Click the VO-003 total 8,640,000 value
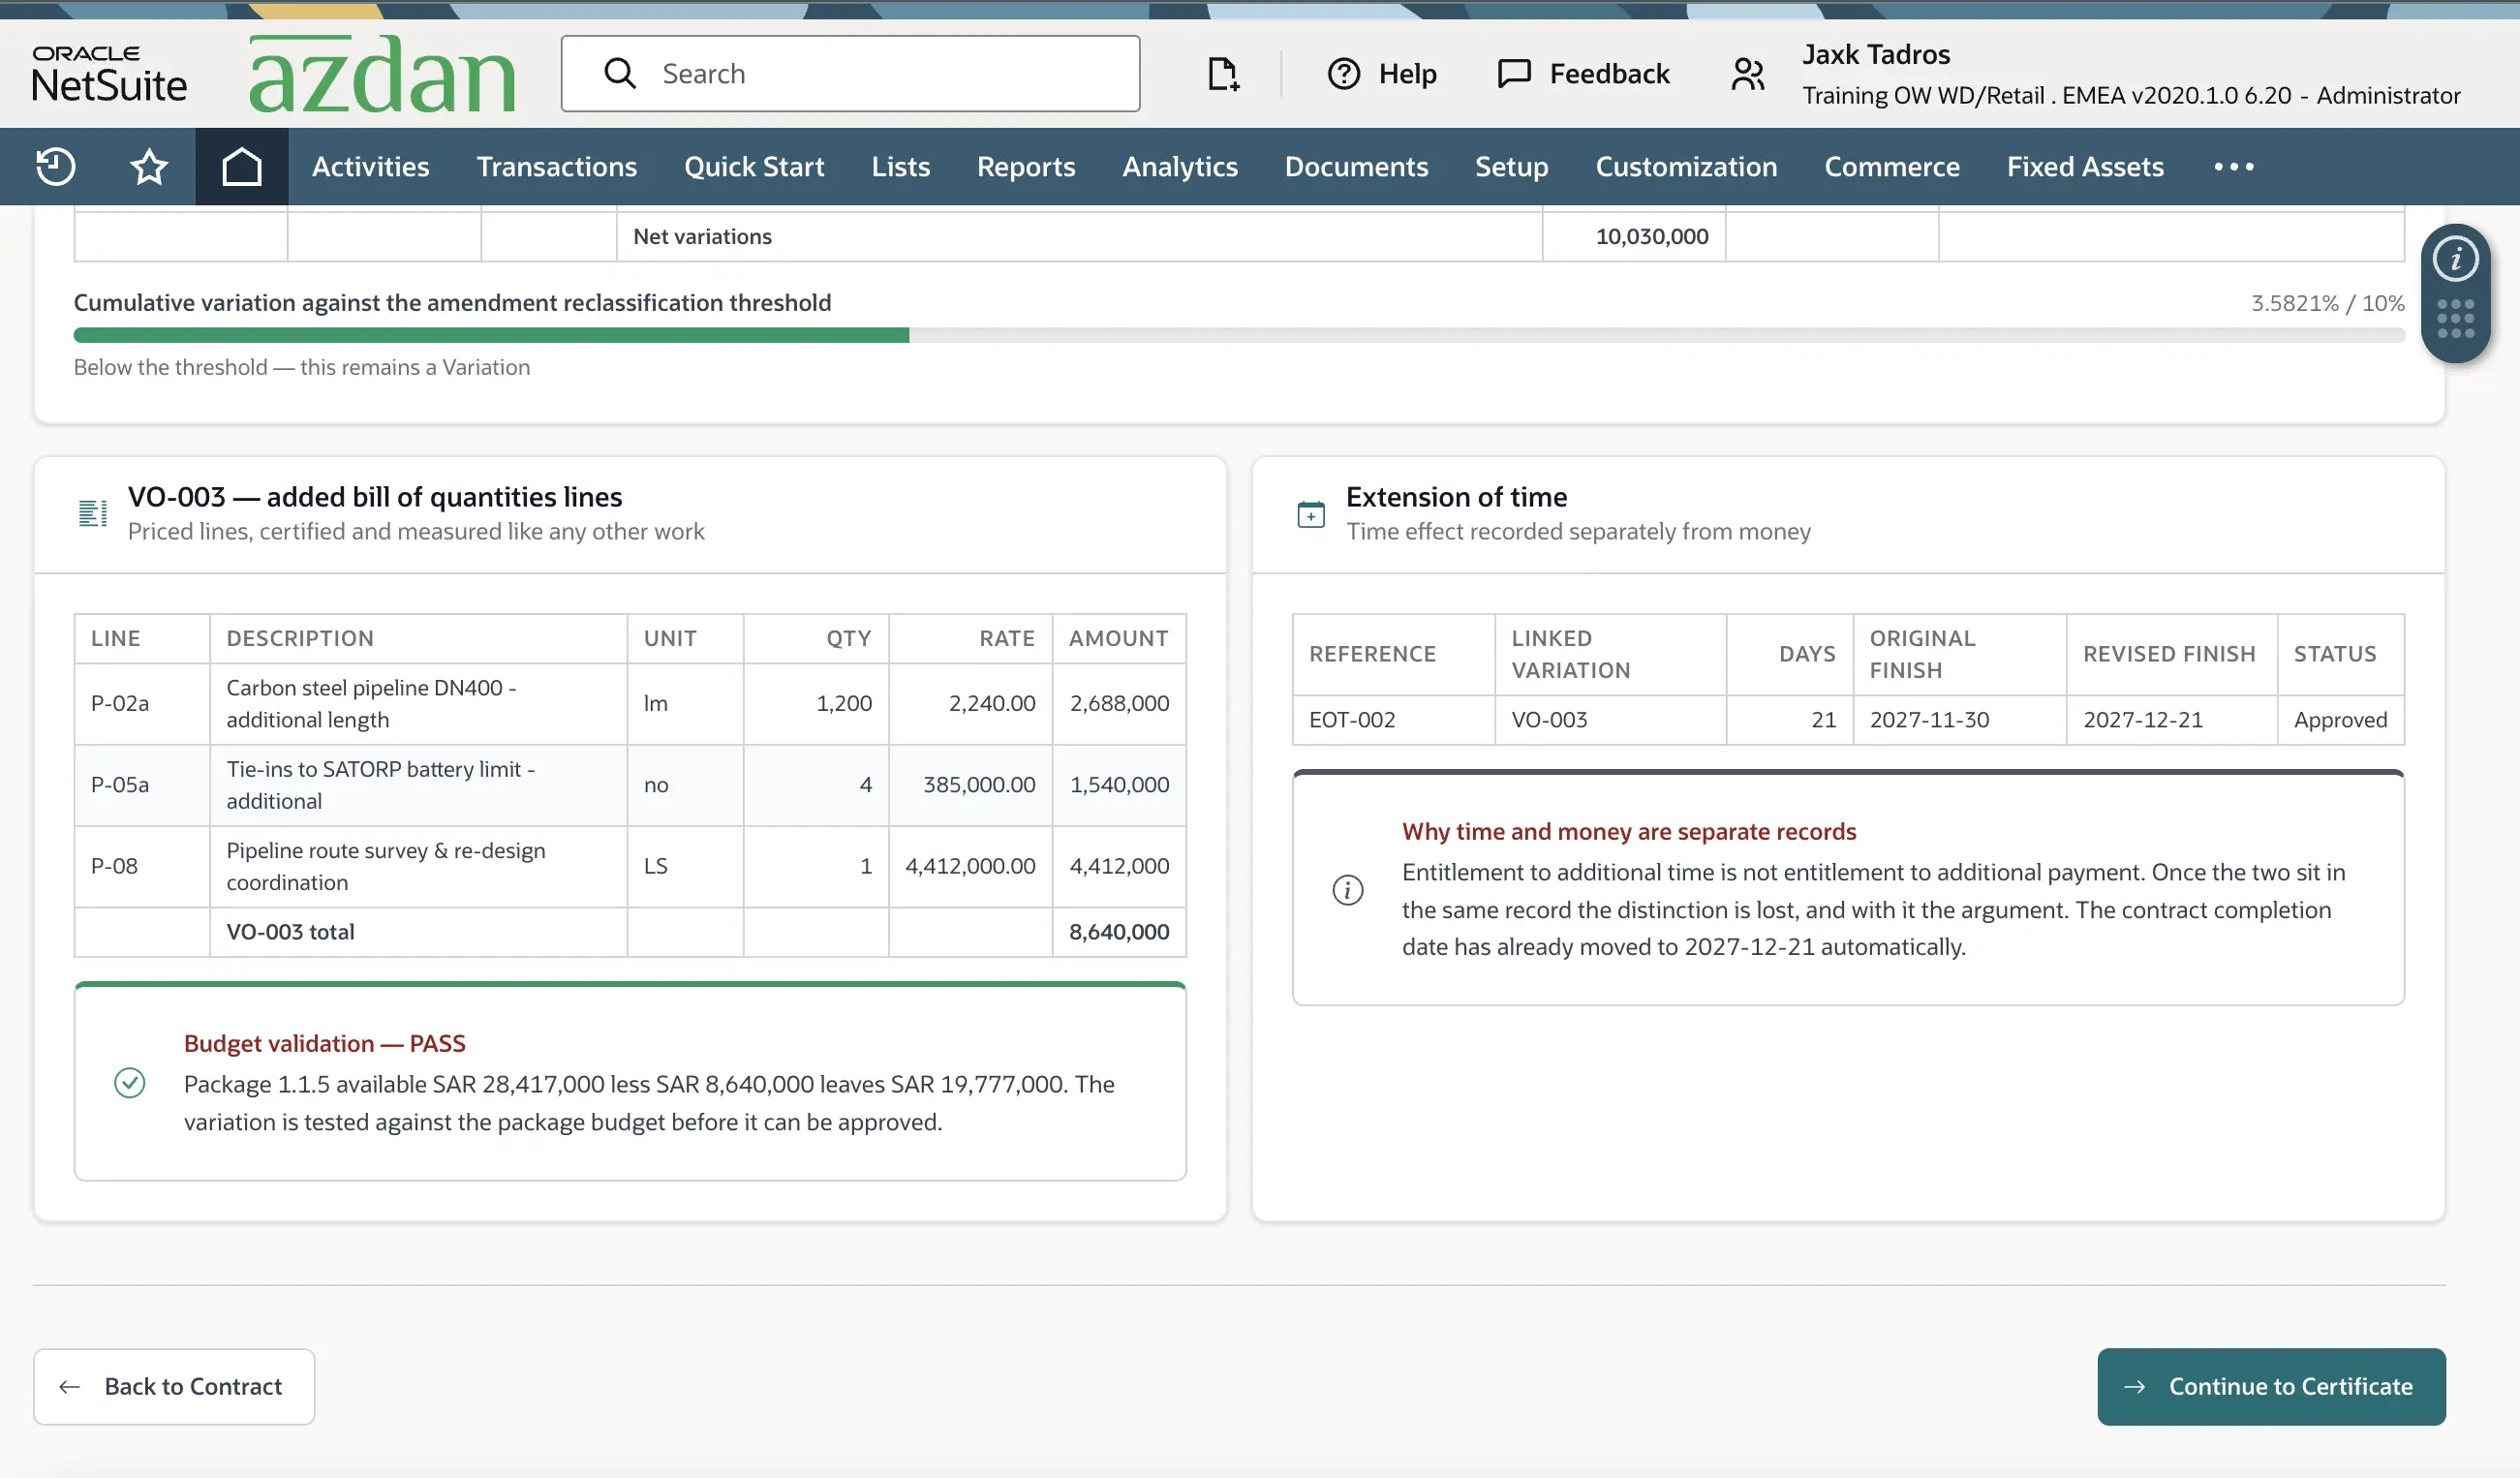This screenshot has width=2520, height=1478. [1118, 932]
